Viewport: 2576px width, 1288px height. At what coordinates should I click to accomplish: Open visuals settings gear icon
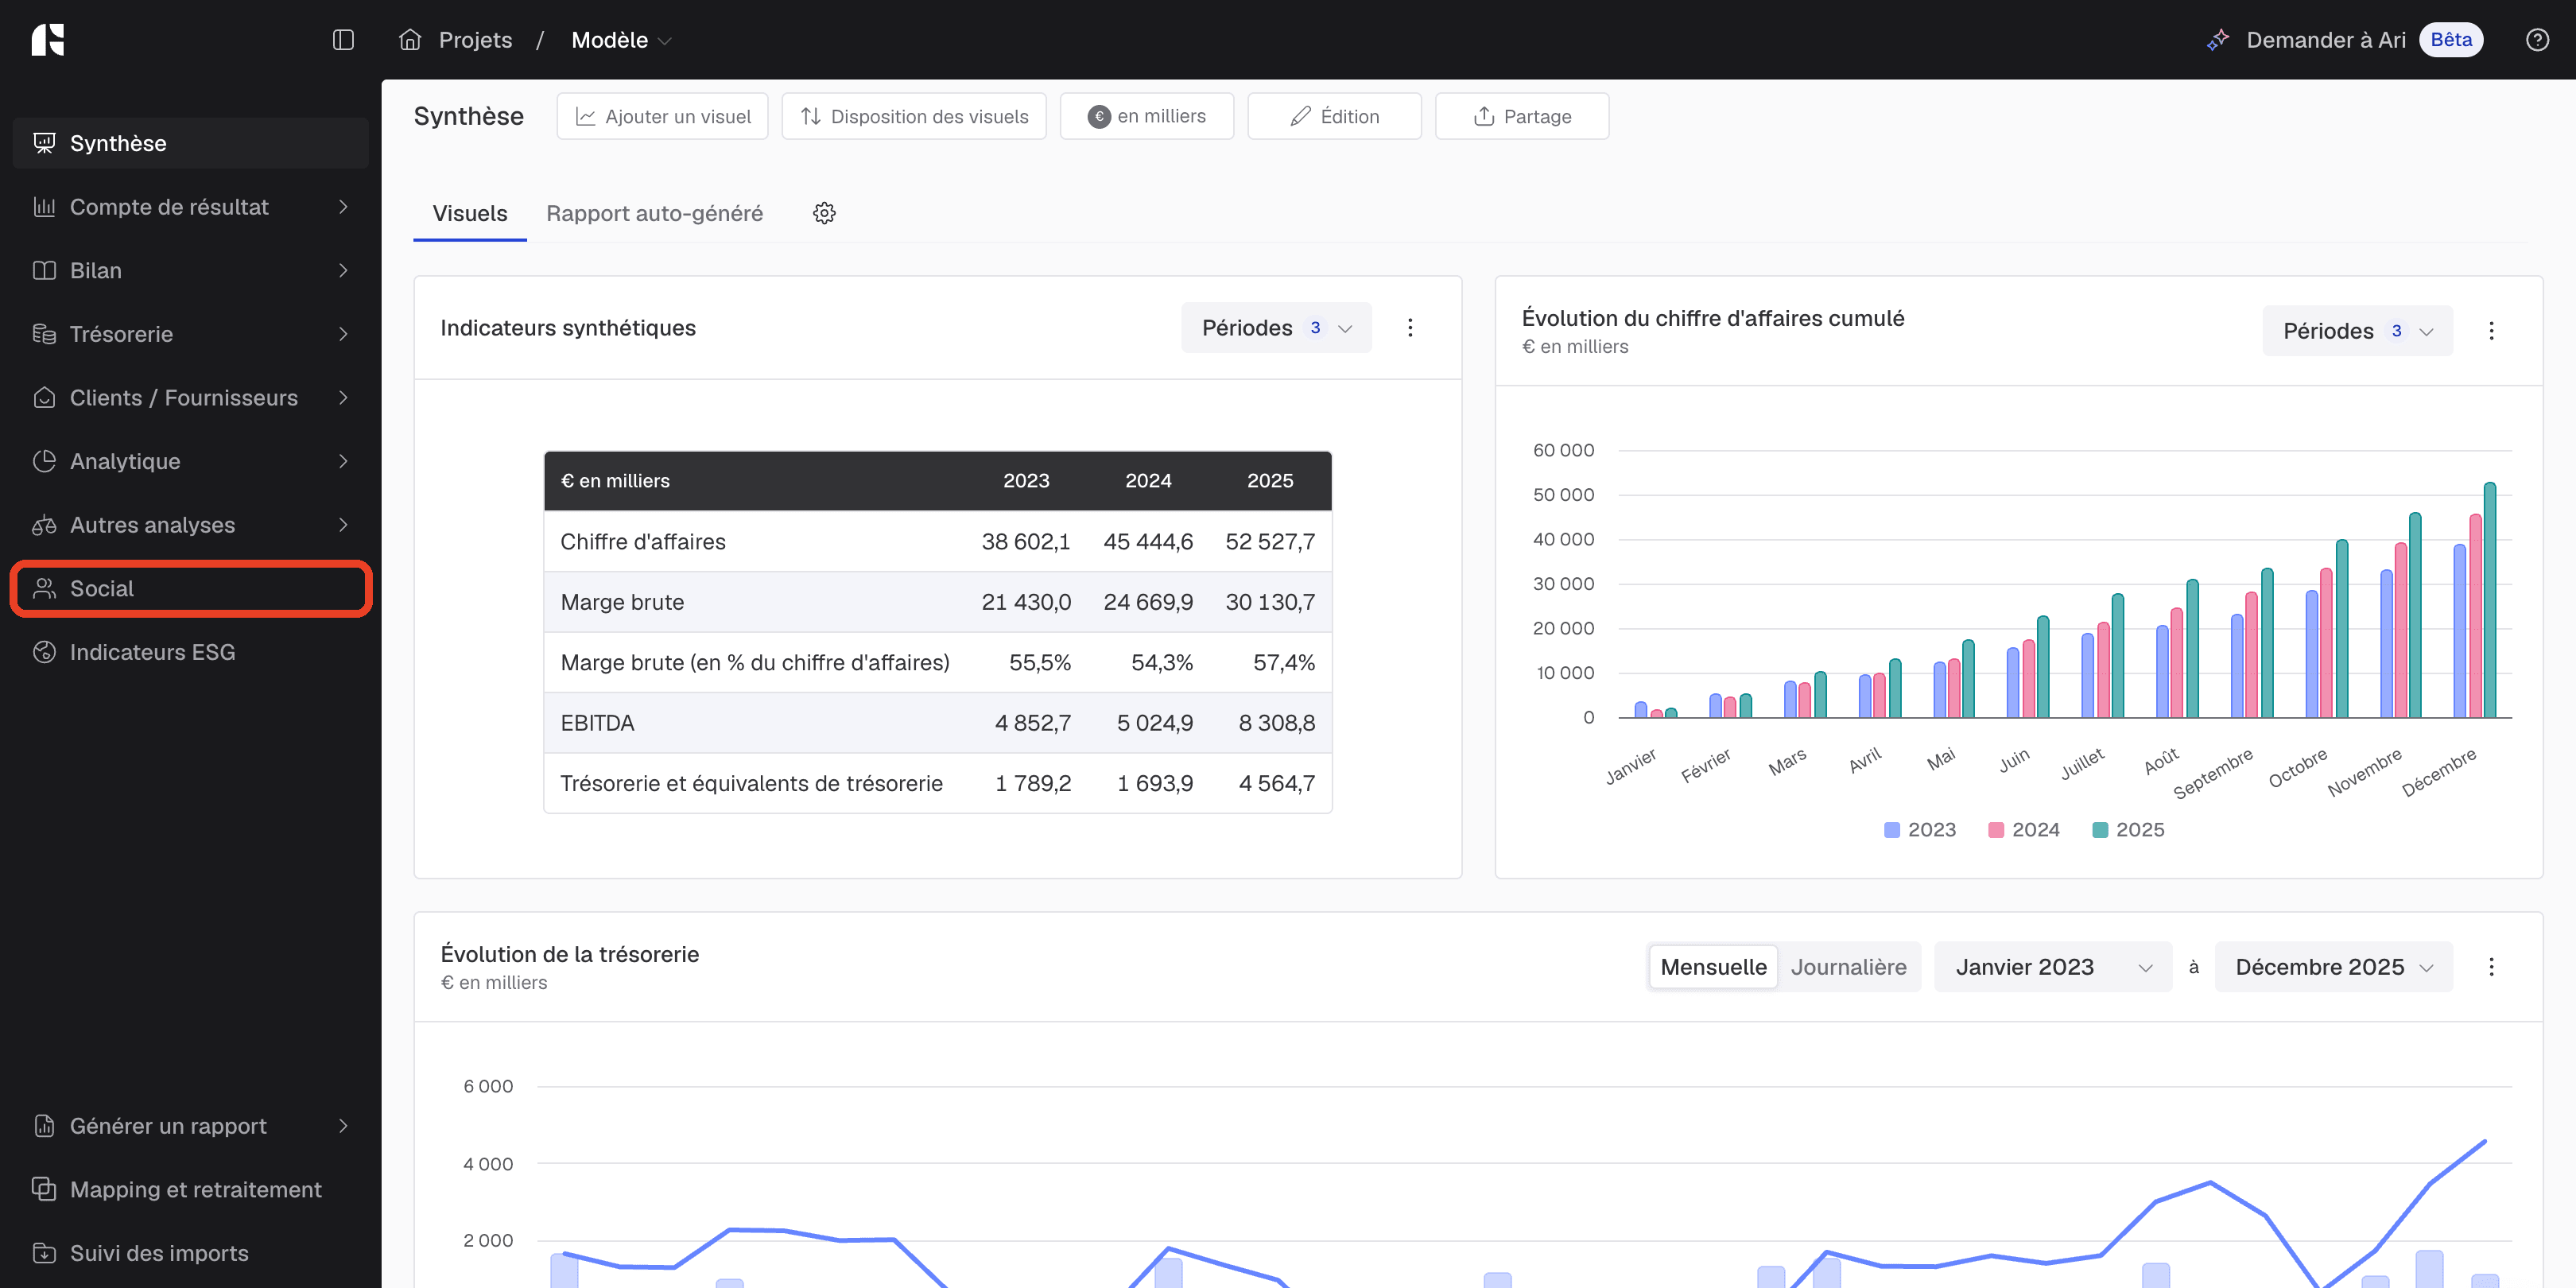pos(824,213)
